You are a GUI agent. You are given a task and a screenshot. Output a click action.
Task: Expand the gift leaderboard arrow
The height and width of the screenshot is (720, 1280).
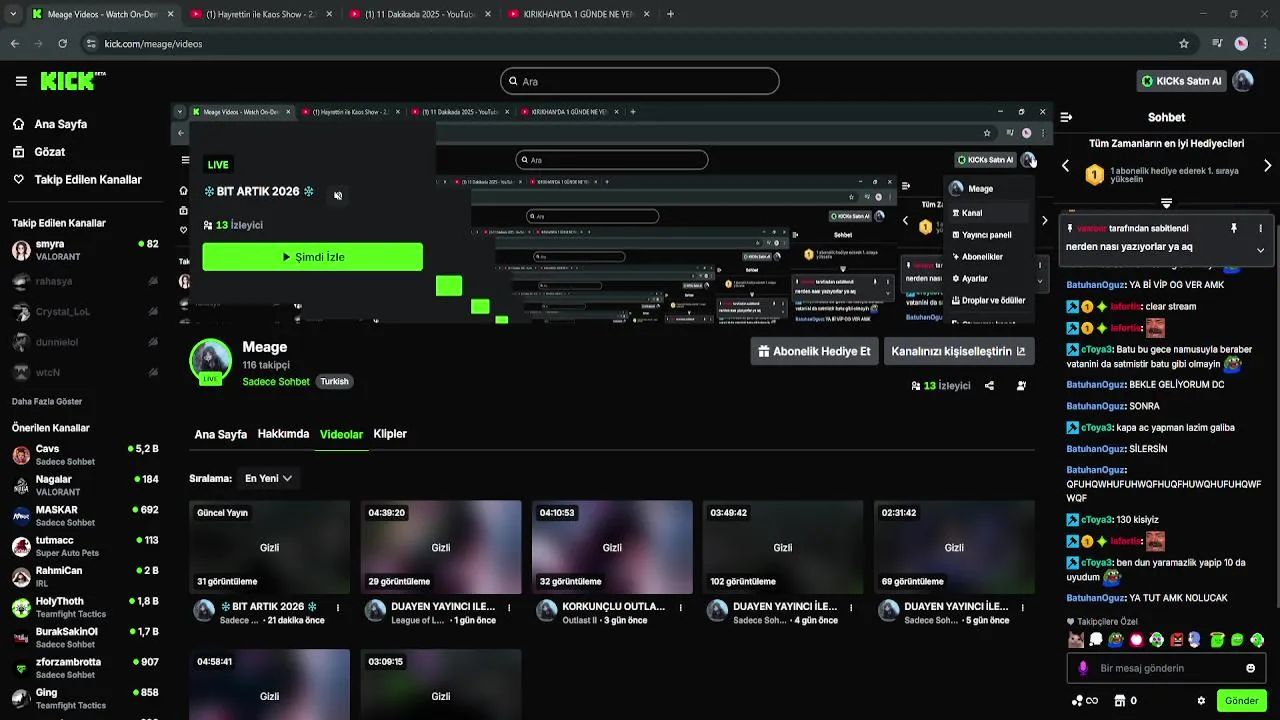1166,203
